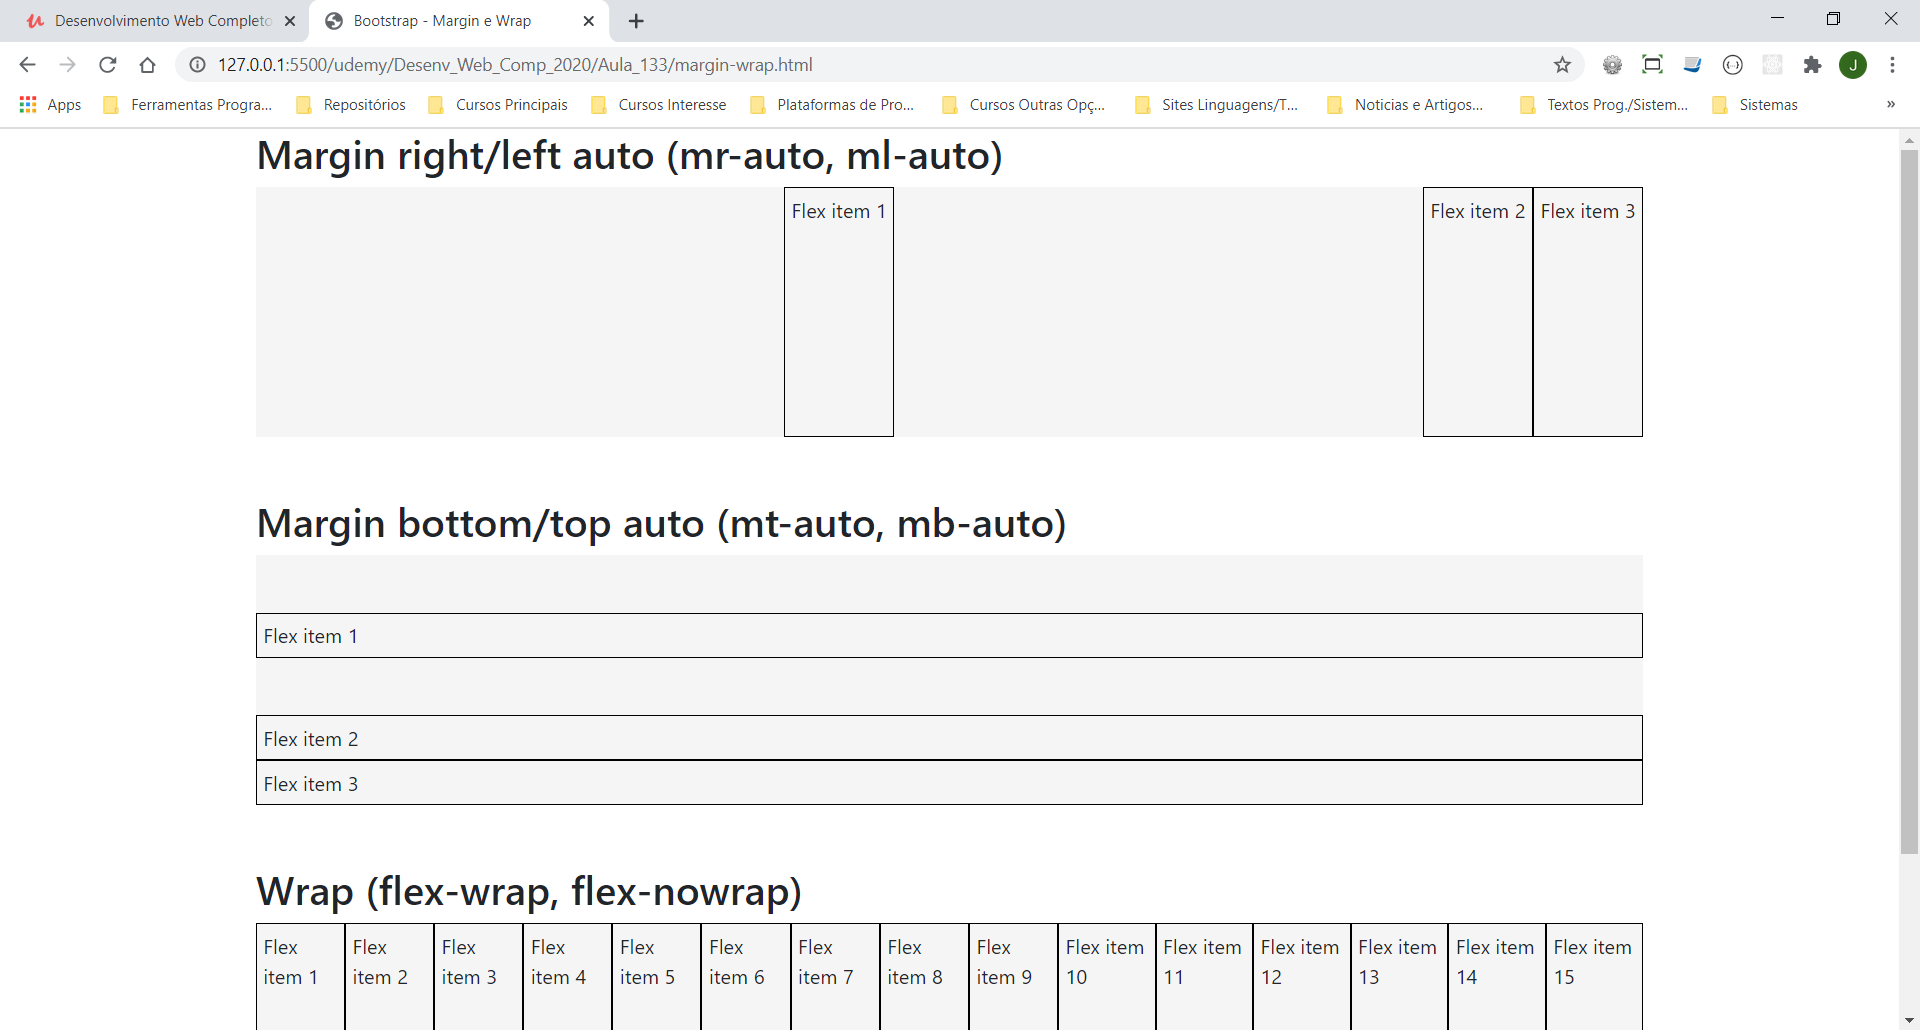Screen dimensions: 1920x1030
Task: Click the circular code extension icon
Action: tap(1732, 65)
